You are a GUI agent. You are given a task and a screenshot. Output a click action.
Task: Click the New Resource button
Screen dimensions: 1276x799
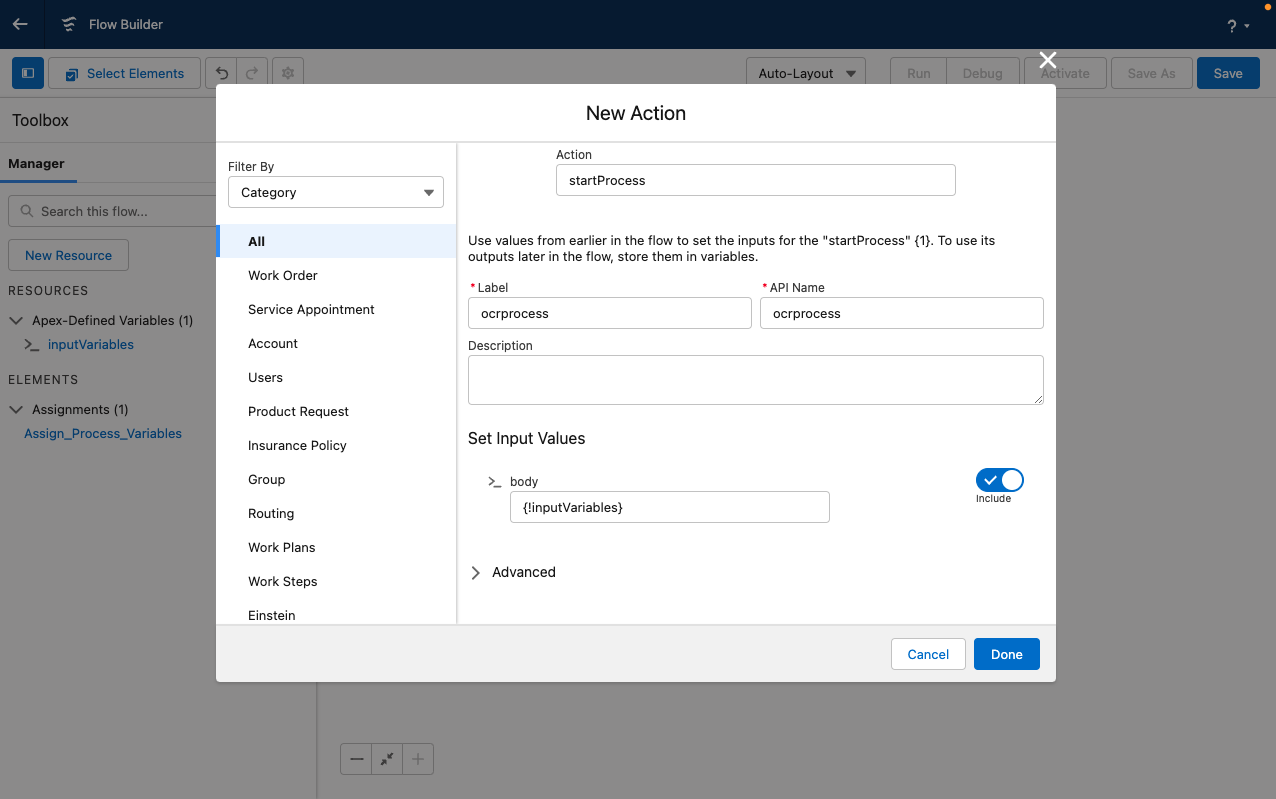(68, 255)
